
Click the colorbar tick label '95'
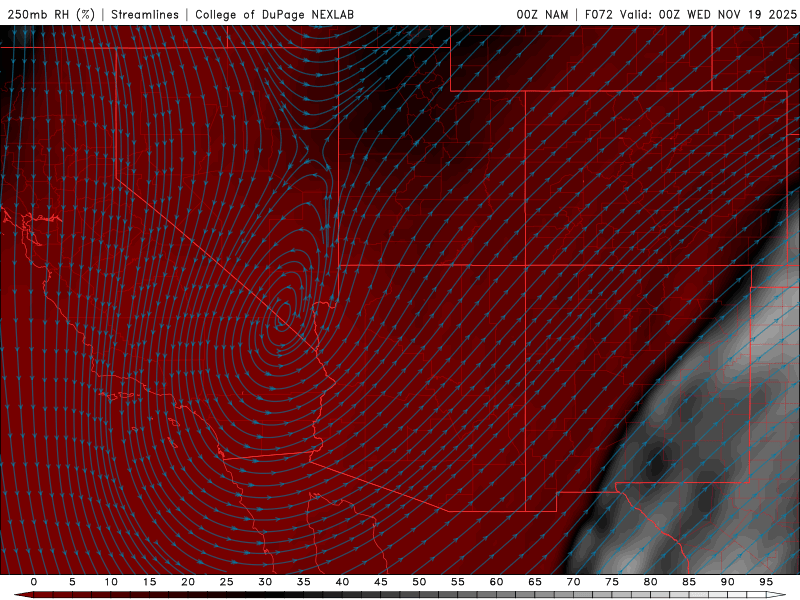click(766, 582)
